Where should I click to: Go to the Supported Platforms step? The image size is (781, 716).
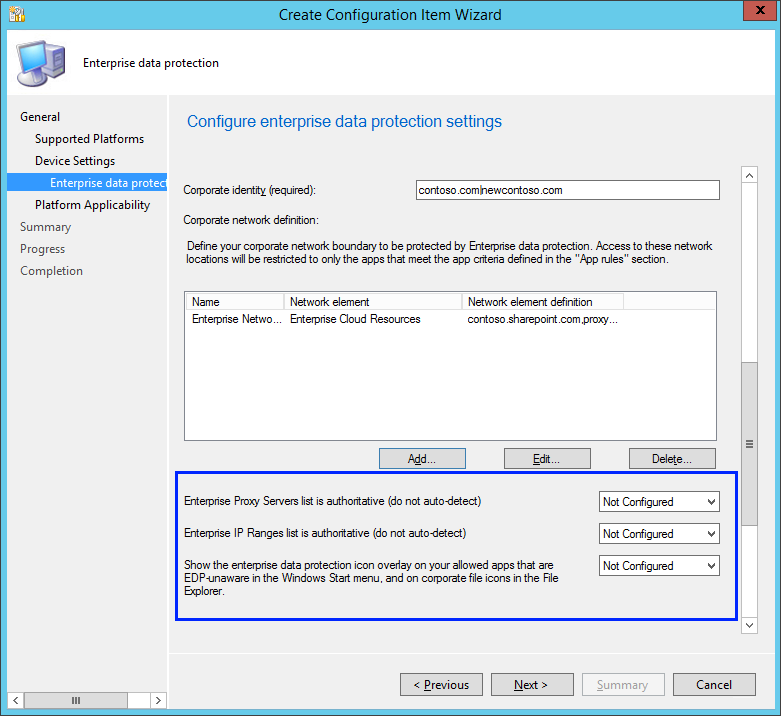pyautogui.click(x=89, y=139)
